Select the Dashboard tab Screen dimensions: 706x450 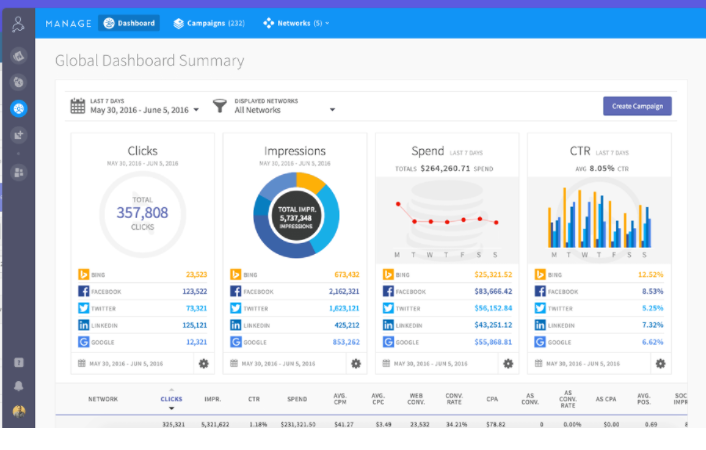click(x=129, y=22)
